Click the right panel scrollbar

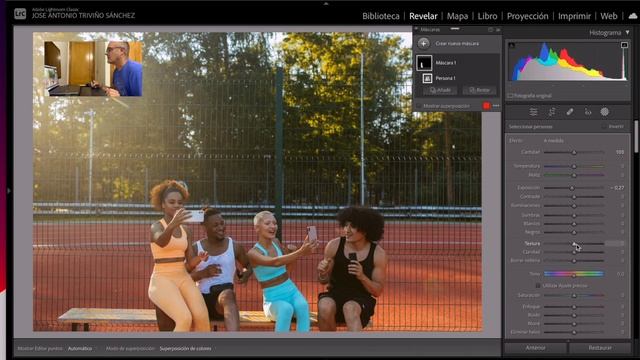(x=636, y=137)
